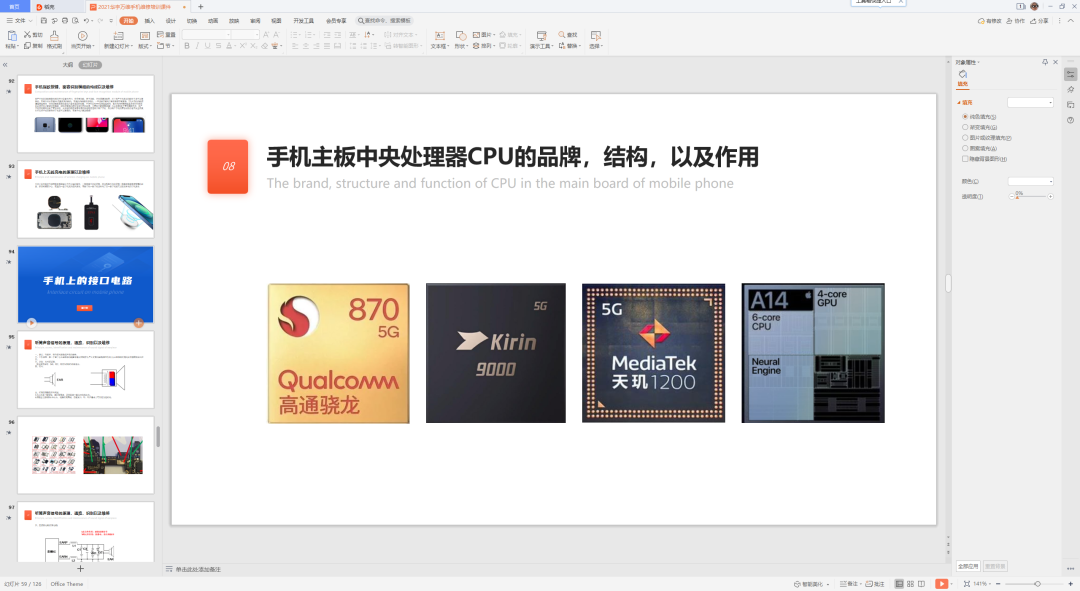Click the Save icon in quick toolbar
This screenshot has height=591, width=1080.
pos(43,21)
